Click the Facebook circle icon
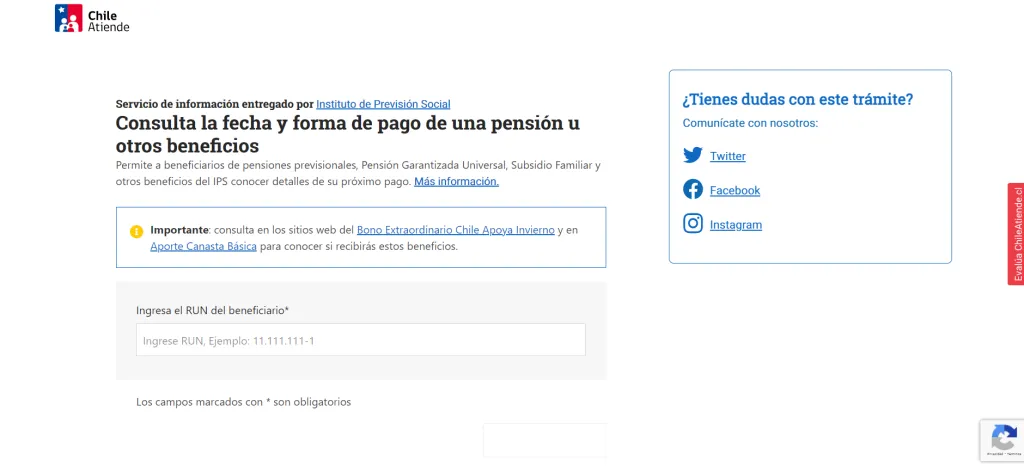The height and width of the screenshot is (466, 1024). click(693, 189)
